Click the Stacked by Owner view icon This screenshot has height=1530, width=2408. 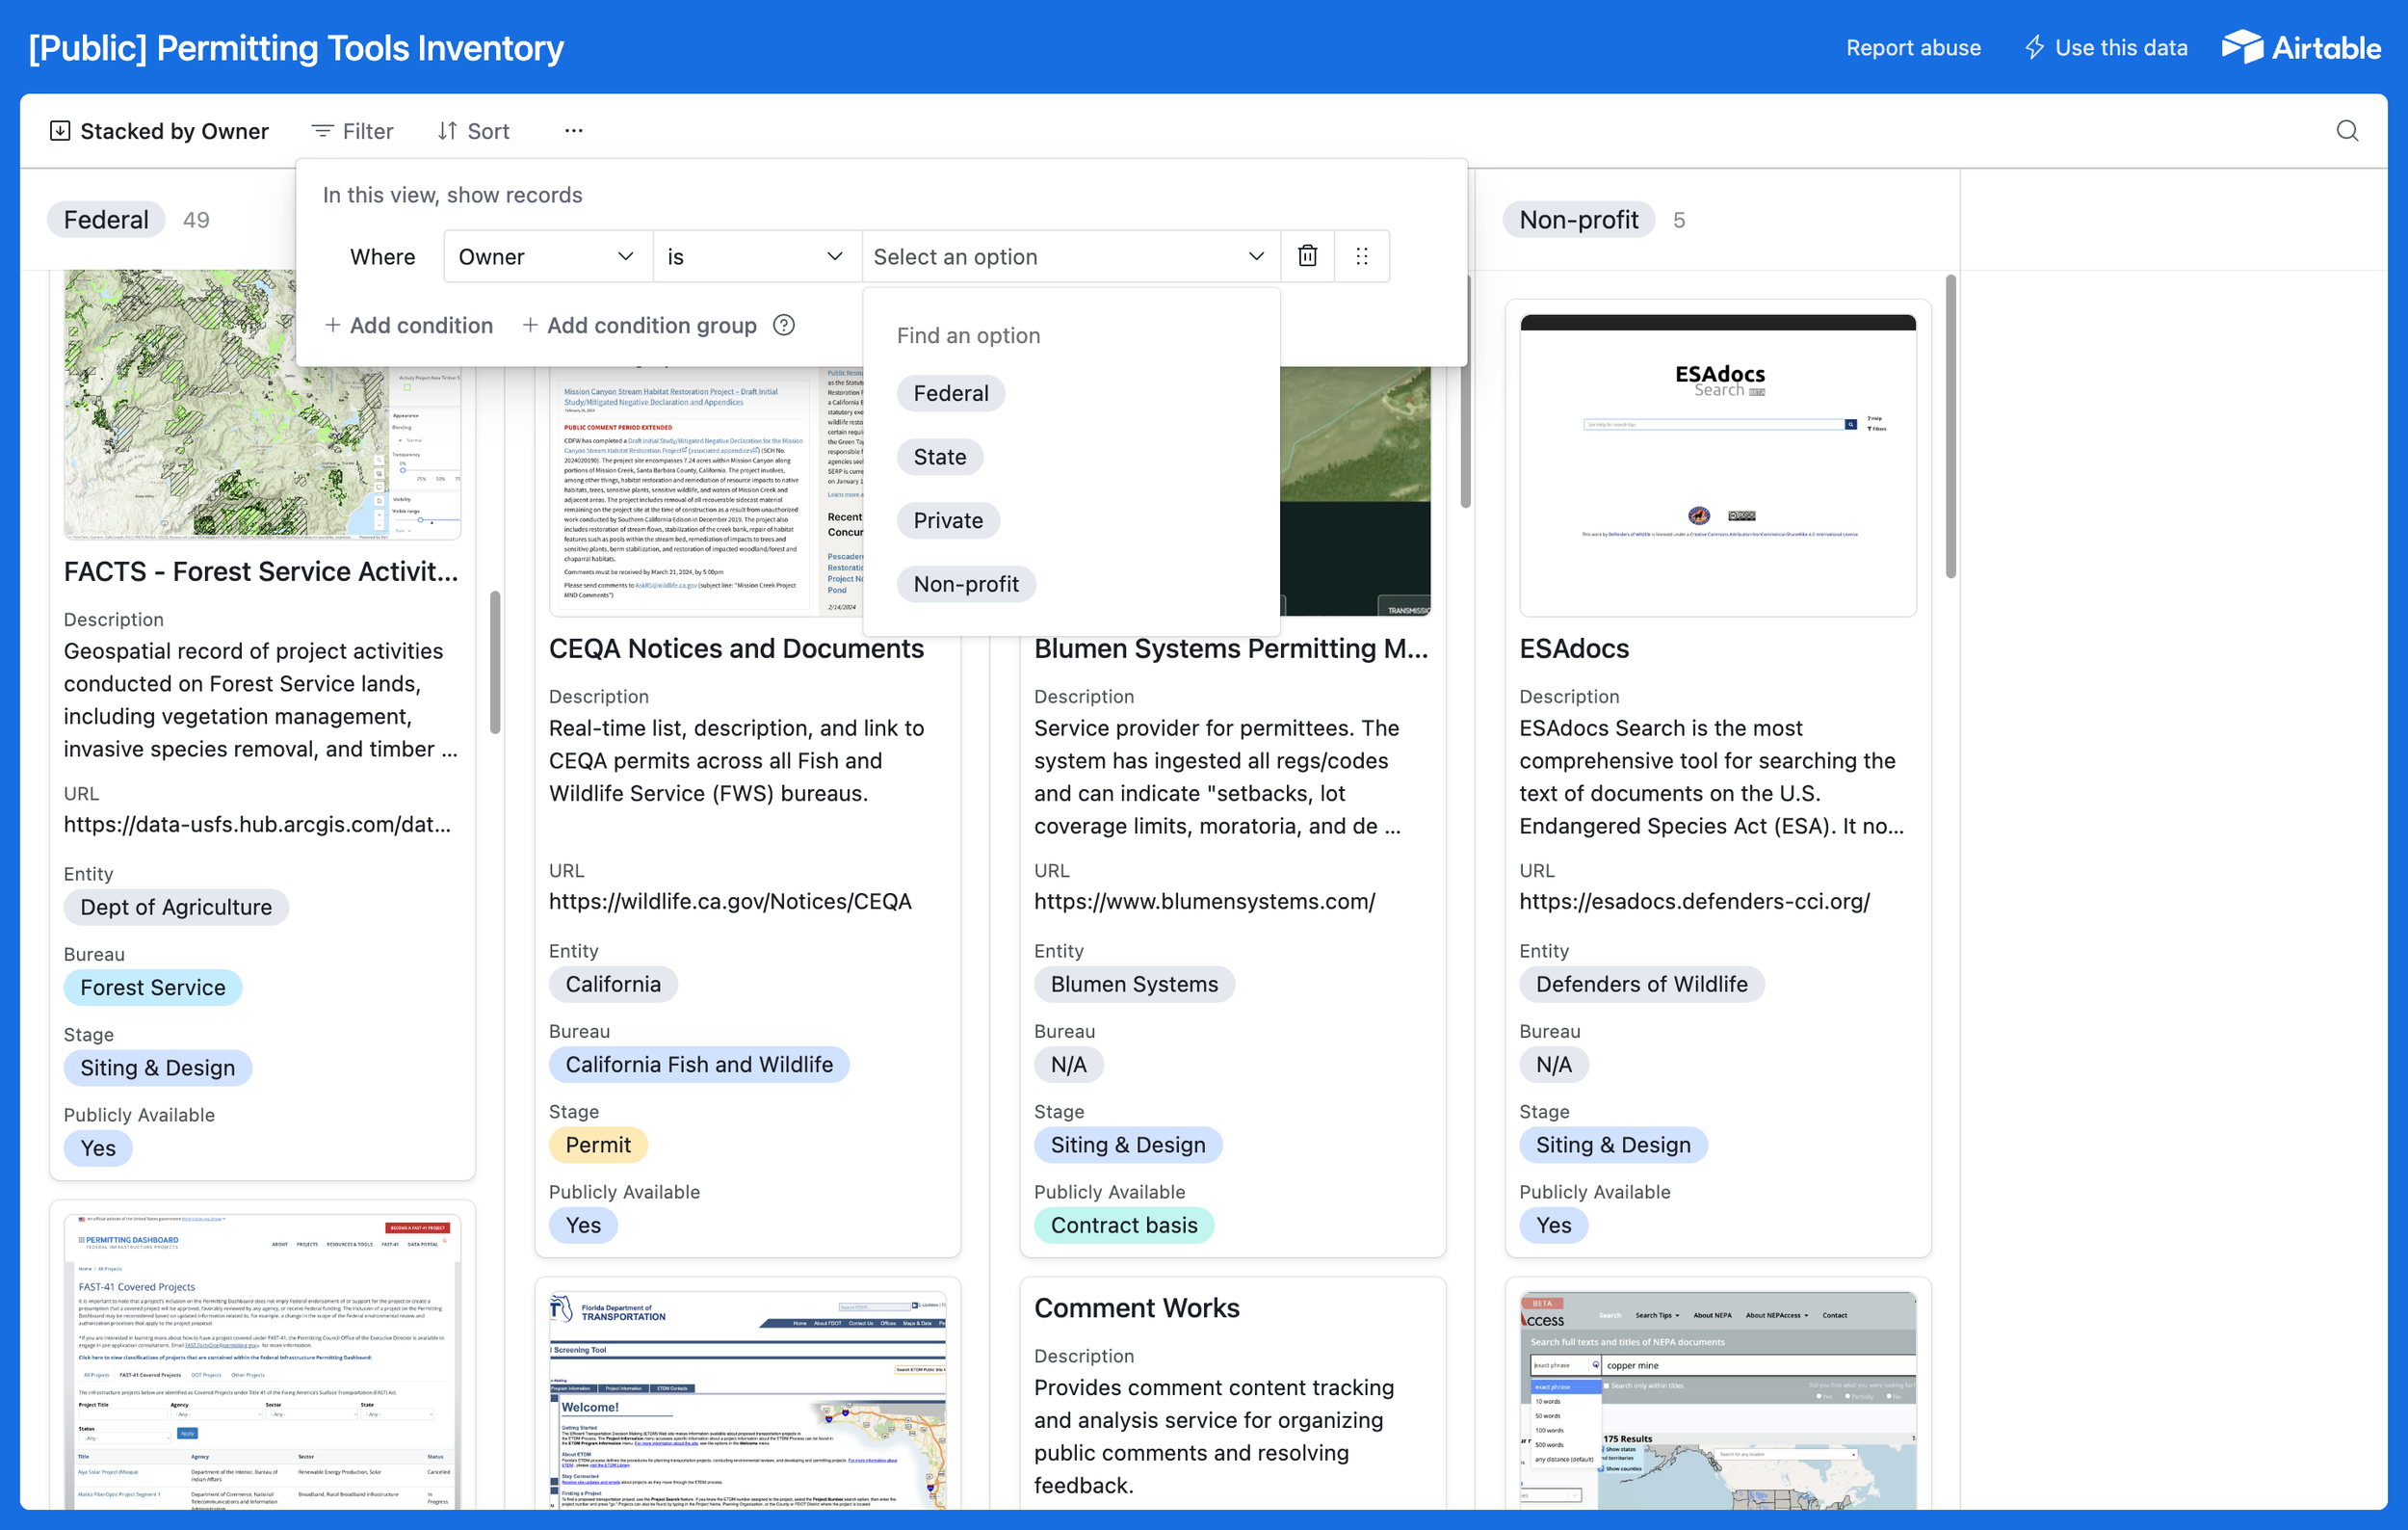(x=60, y=131)
